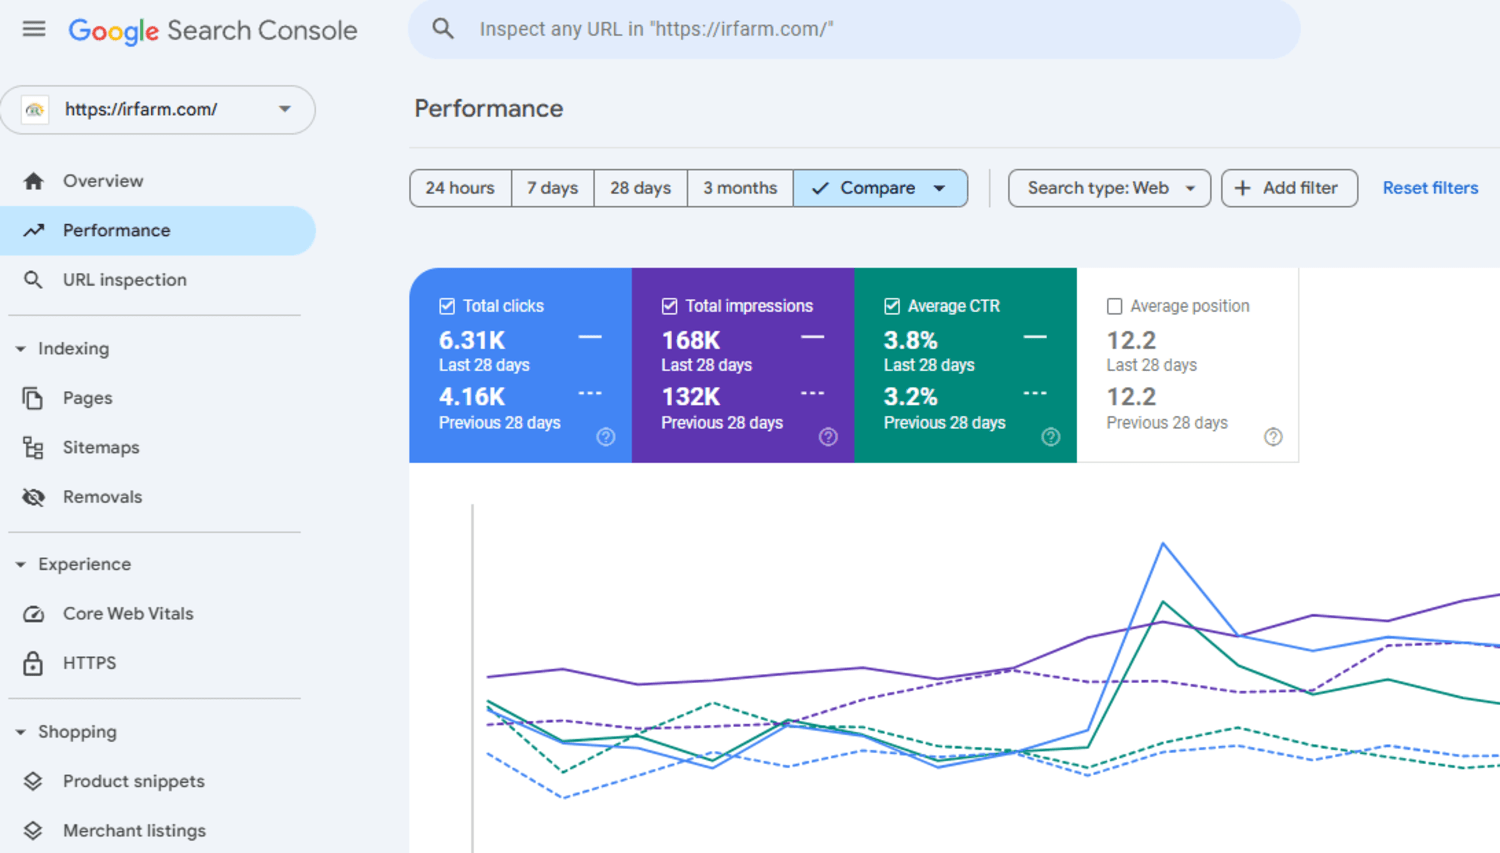1500x853 pixels.
Task: Select the 7 days date range
Action: point(553,188)
